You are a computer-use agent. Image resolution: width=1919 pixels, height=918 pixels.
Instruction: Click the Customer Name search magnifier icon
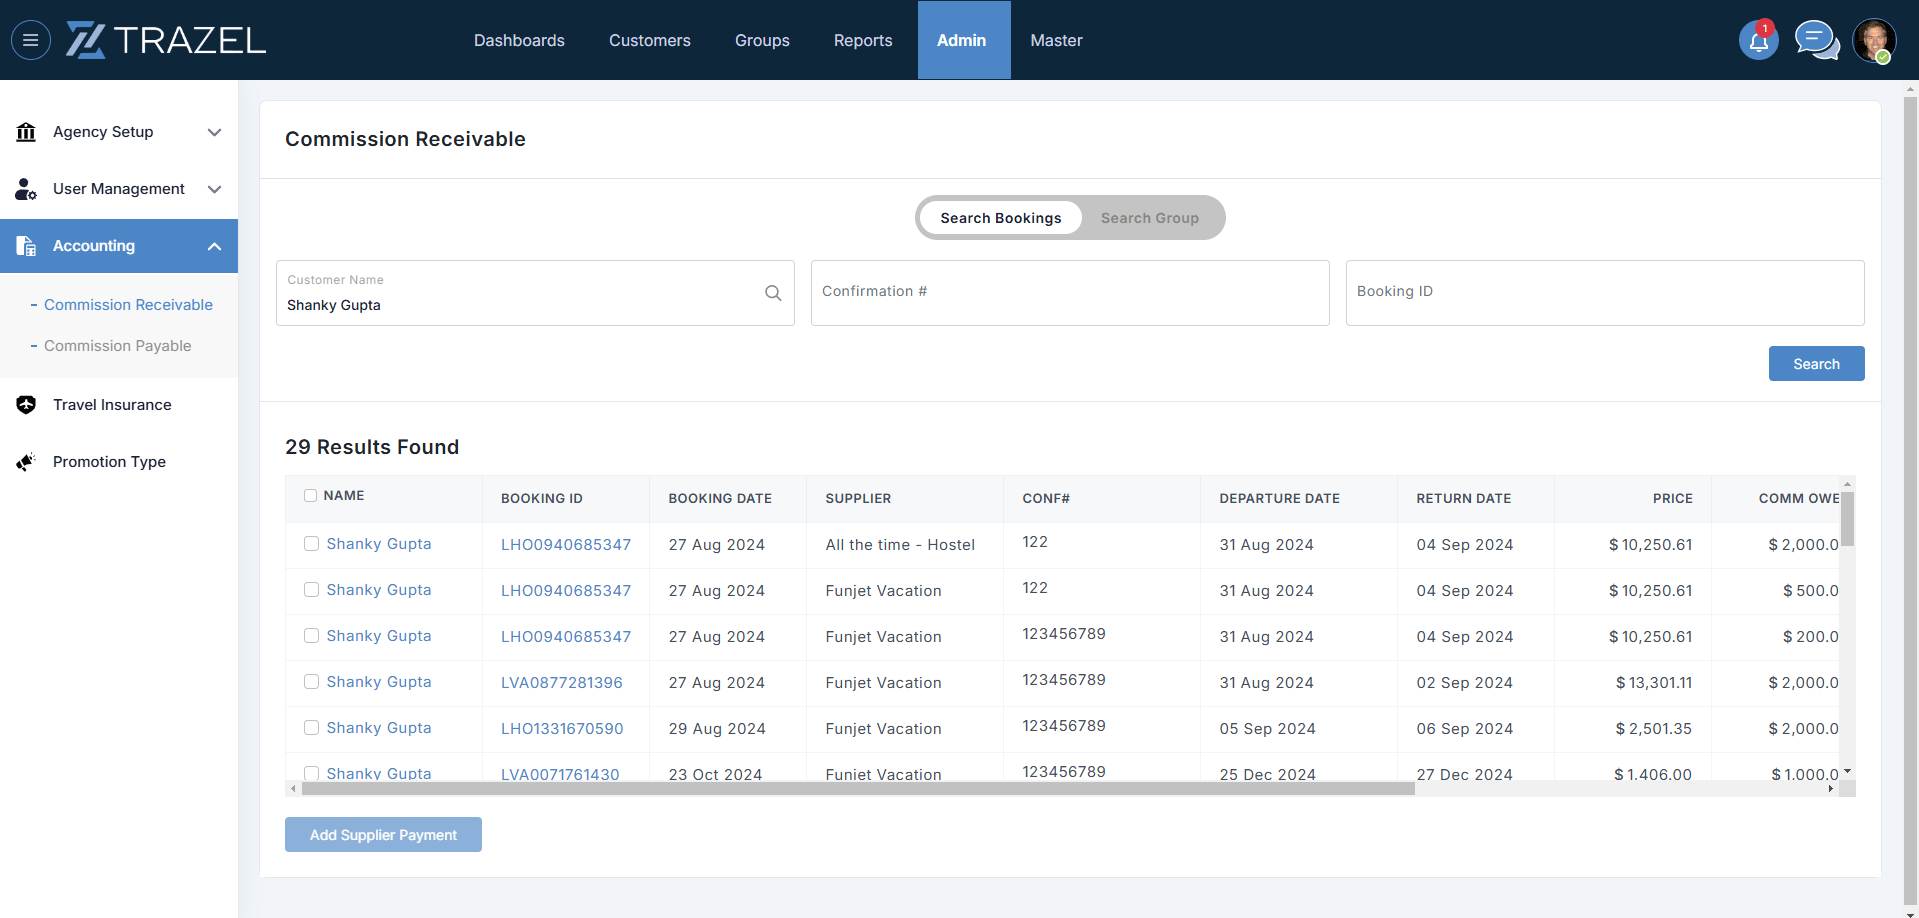tap(773, 293)
